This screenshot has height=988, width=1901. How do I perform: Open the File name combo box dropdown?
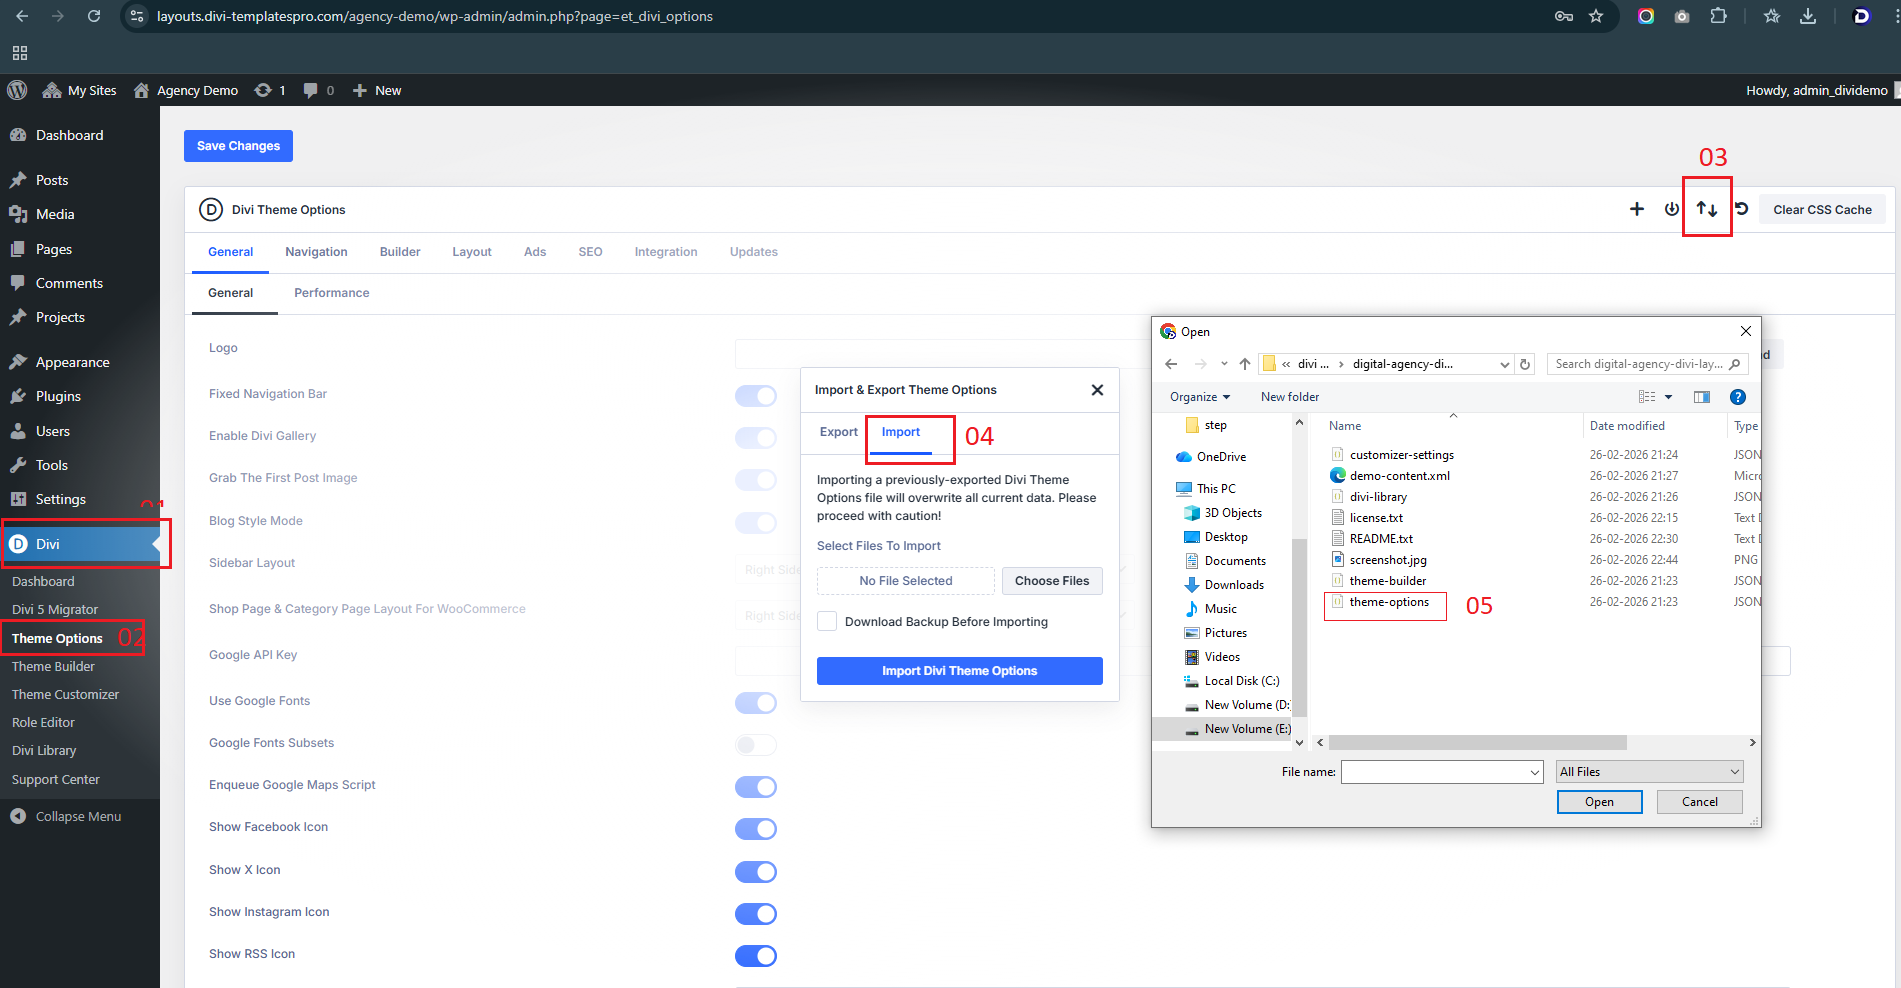pyautogui.click(x=1534, y=772)
